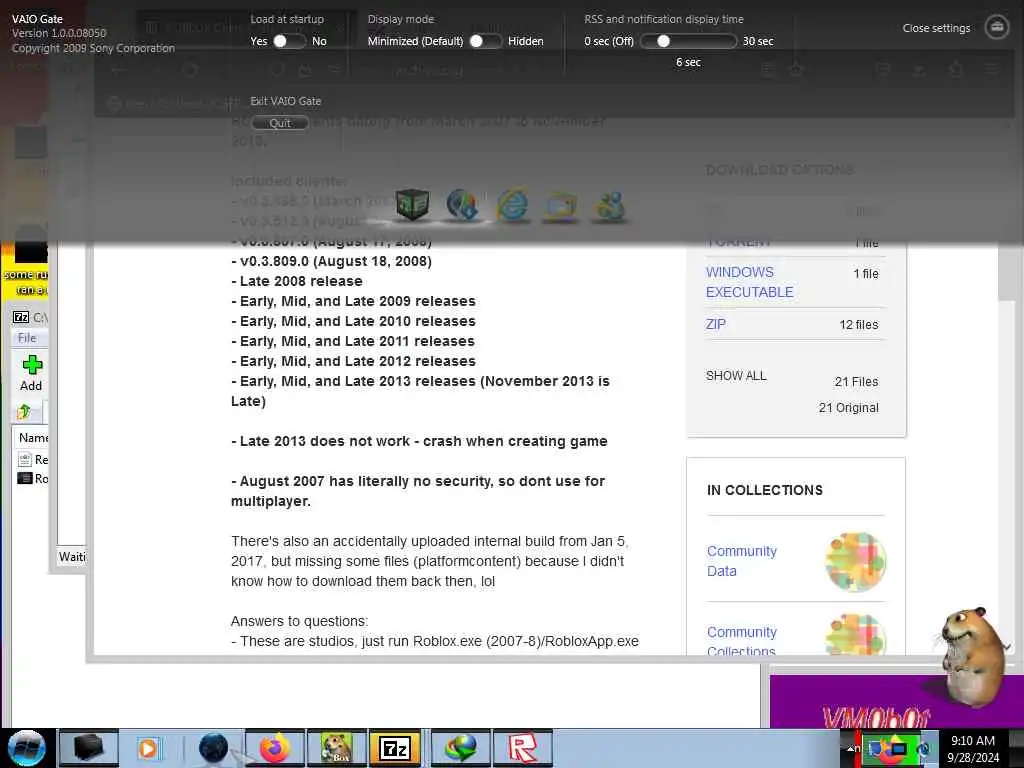Click the Close settings toolbox icon
Viewport: 1024px width, 768px height.
click(997, 27)
